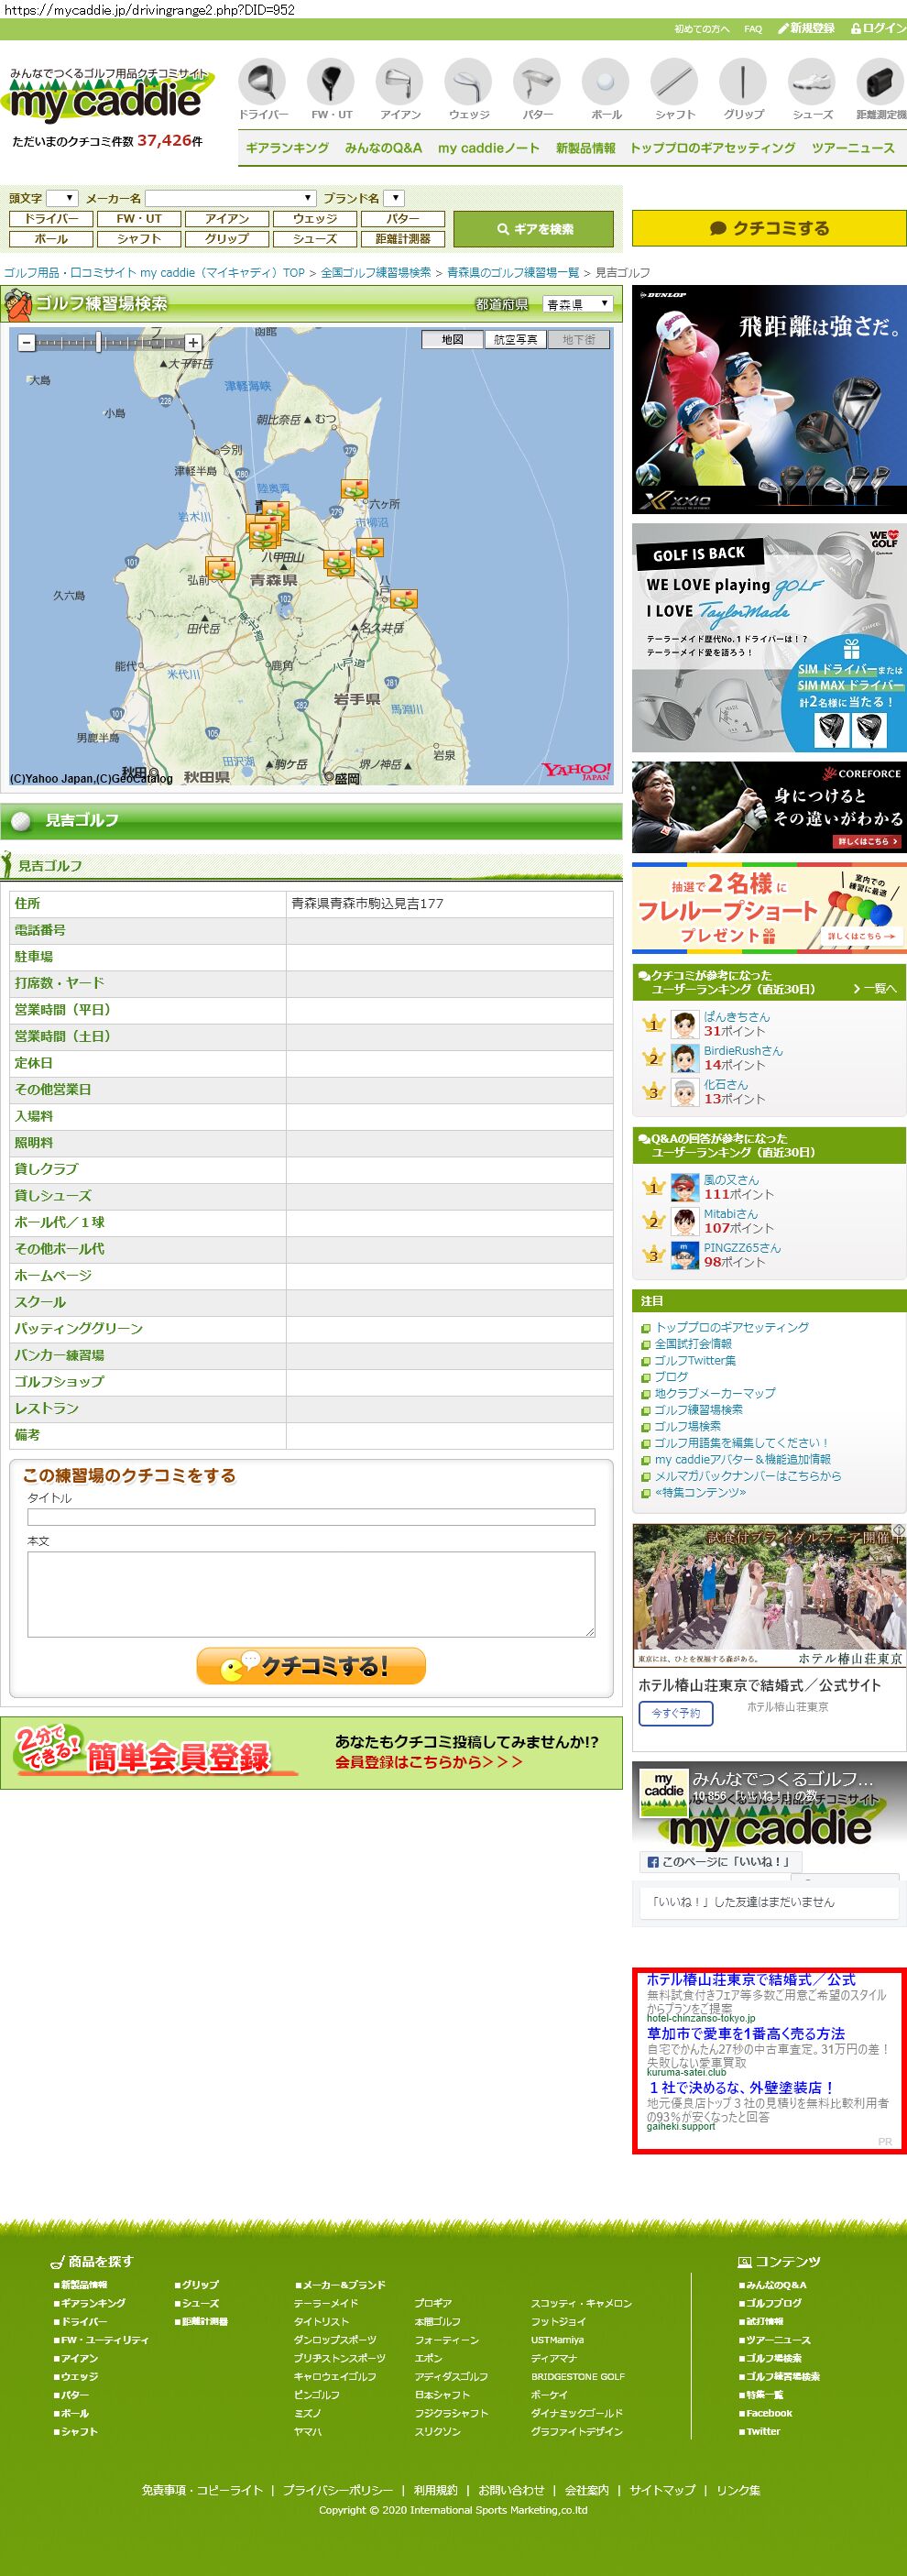The image size is (907, 2576).
Task: Click the map zoom slider handle
Action: coord(98,343)
